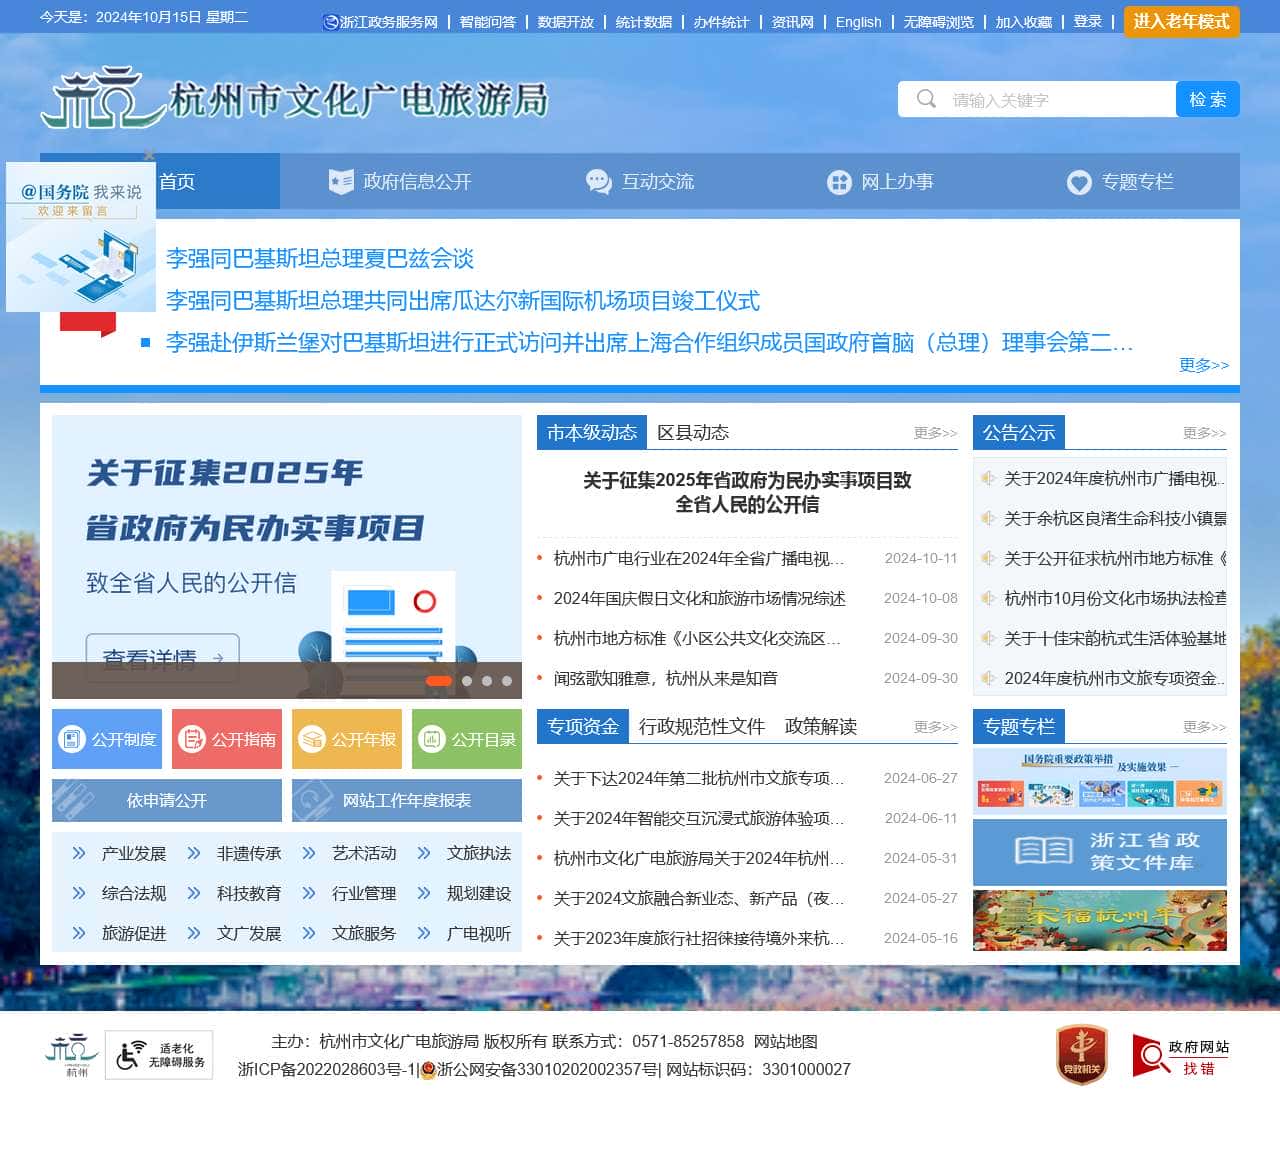The width and height of the screenshot is (1280, 1167).
Task: Open the English version link
Action: (858, 22)
